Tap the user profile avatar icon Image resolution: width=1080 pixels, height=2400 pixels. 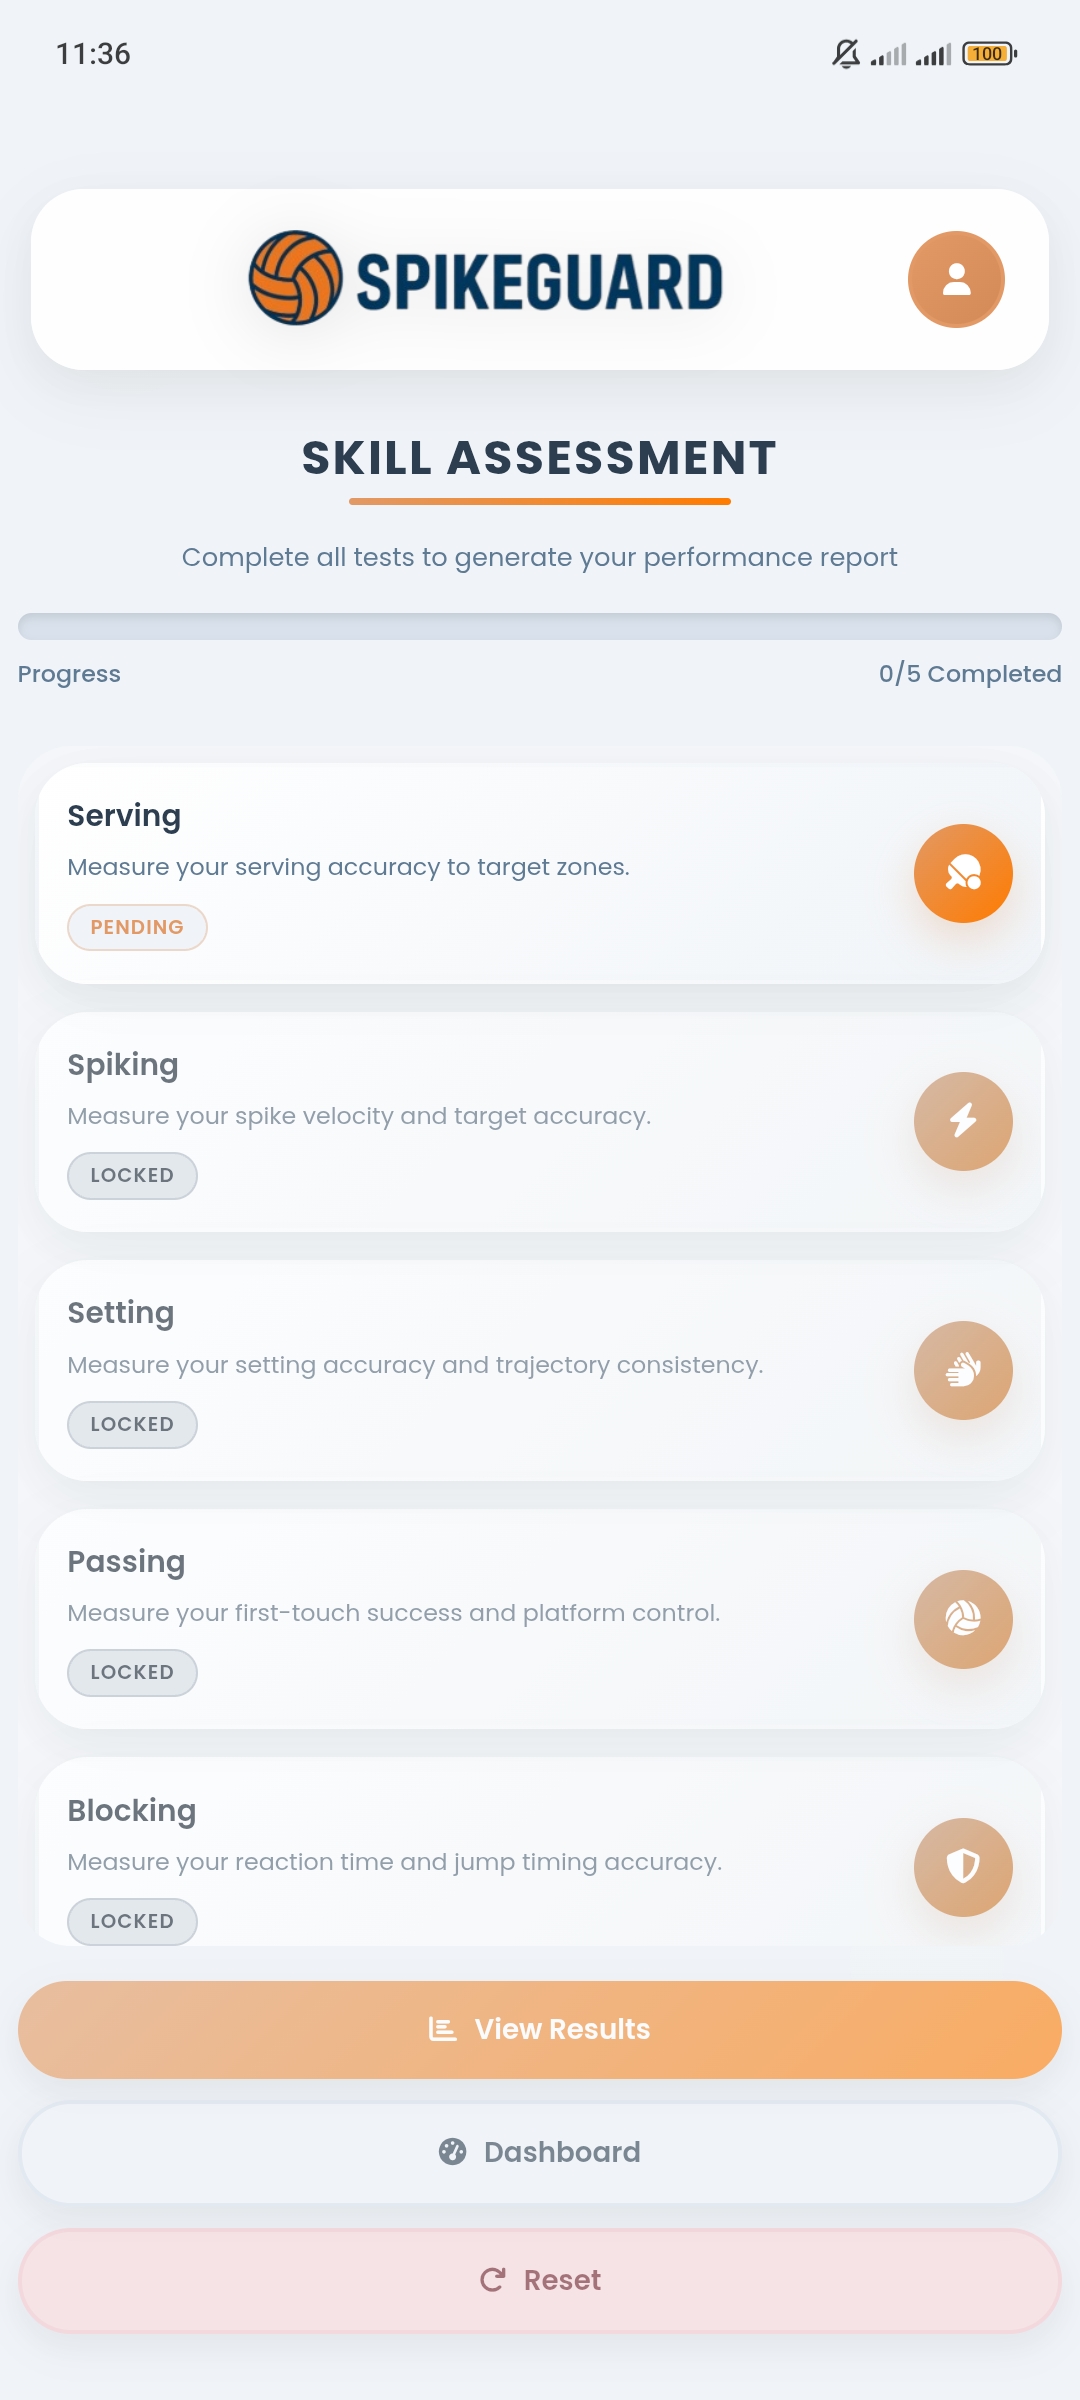pos(956,279)
